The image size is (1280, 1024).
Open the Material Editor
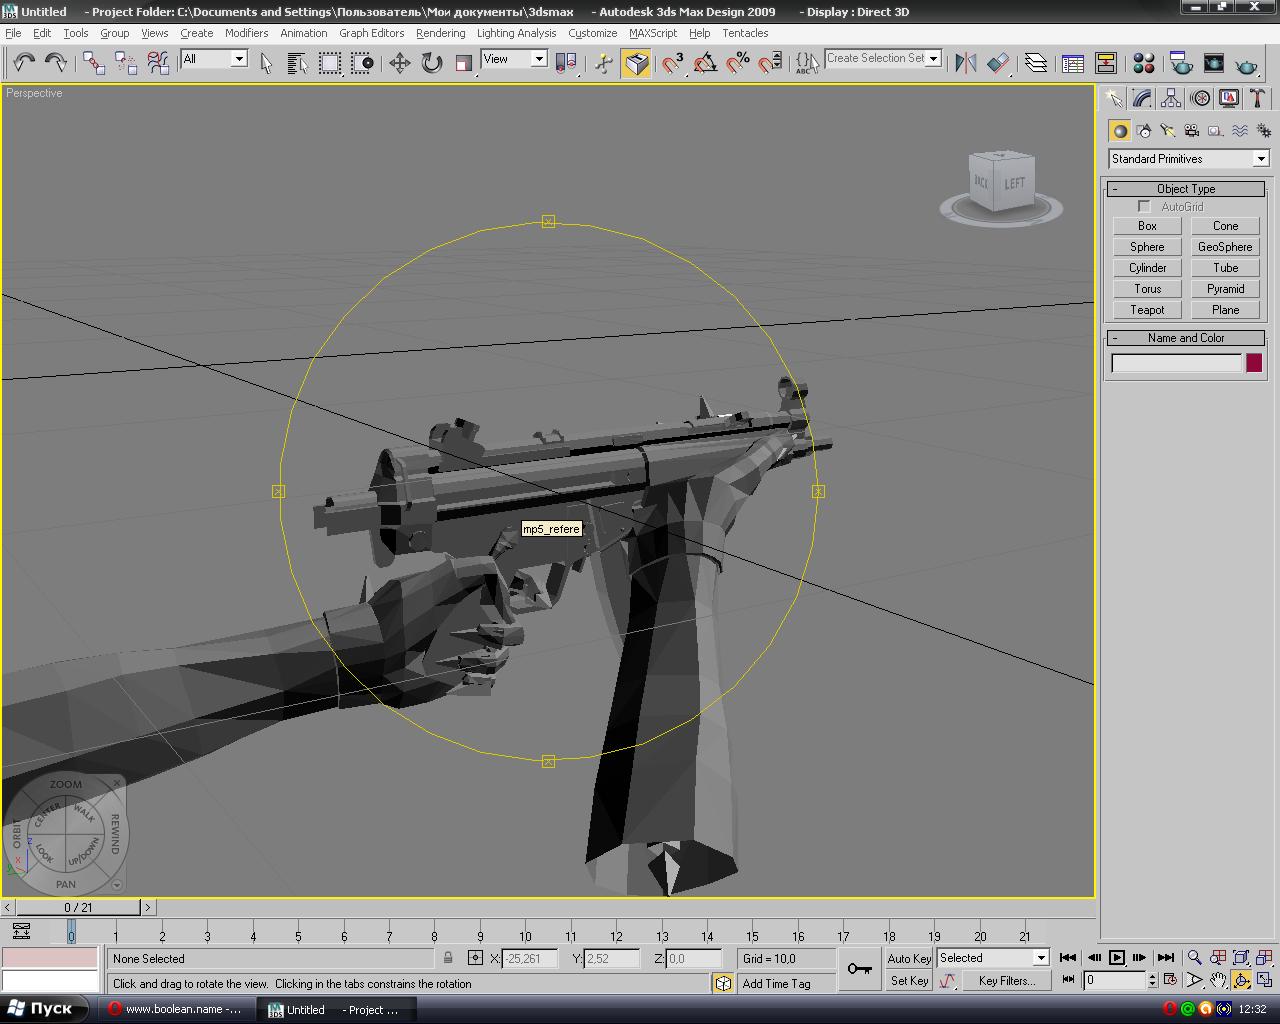[1144, 63]
